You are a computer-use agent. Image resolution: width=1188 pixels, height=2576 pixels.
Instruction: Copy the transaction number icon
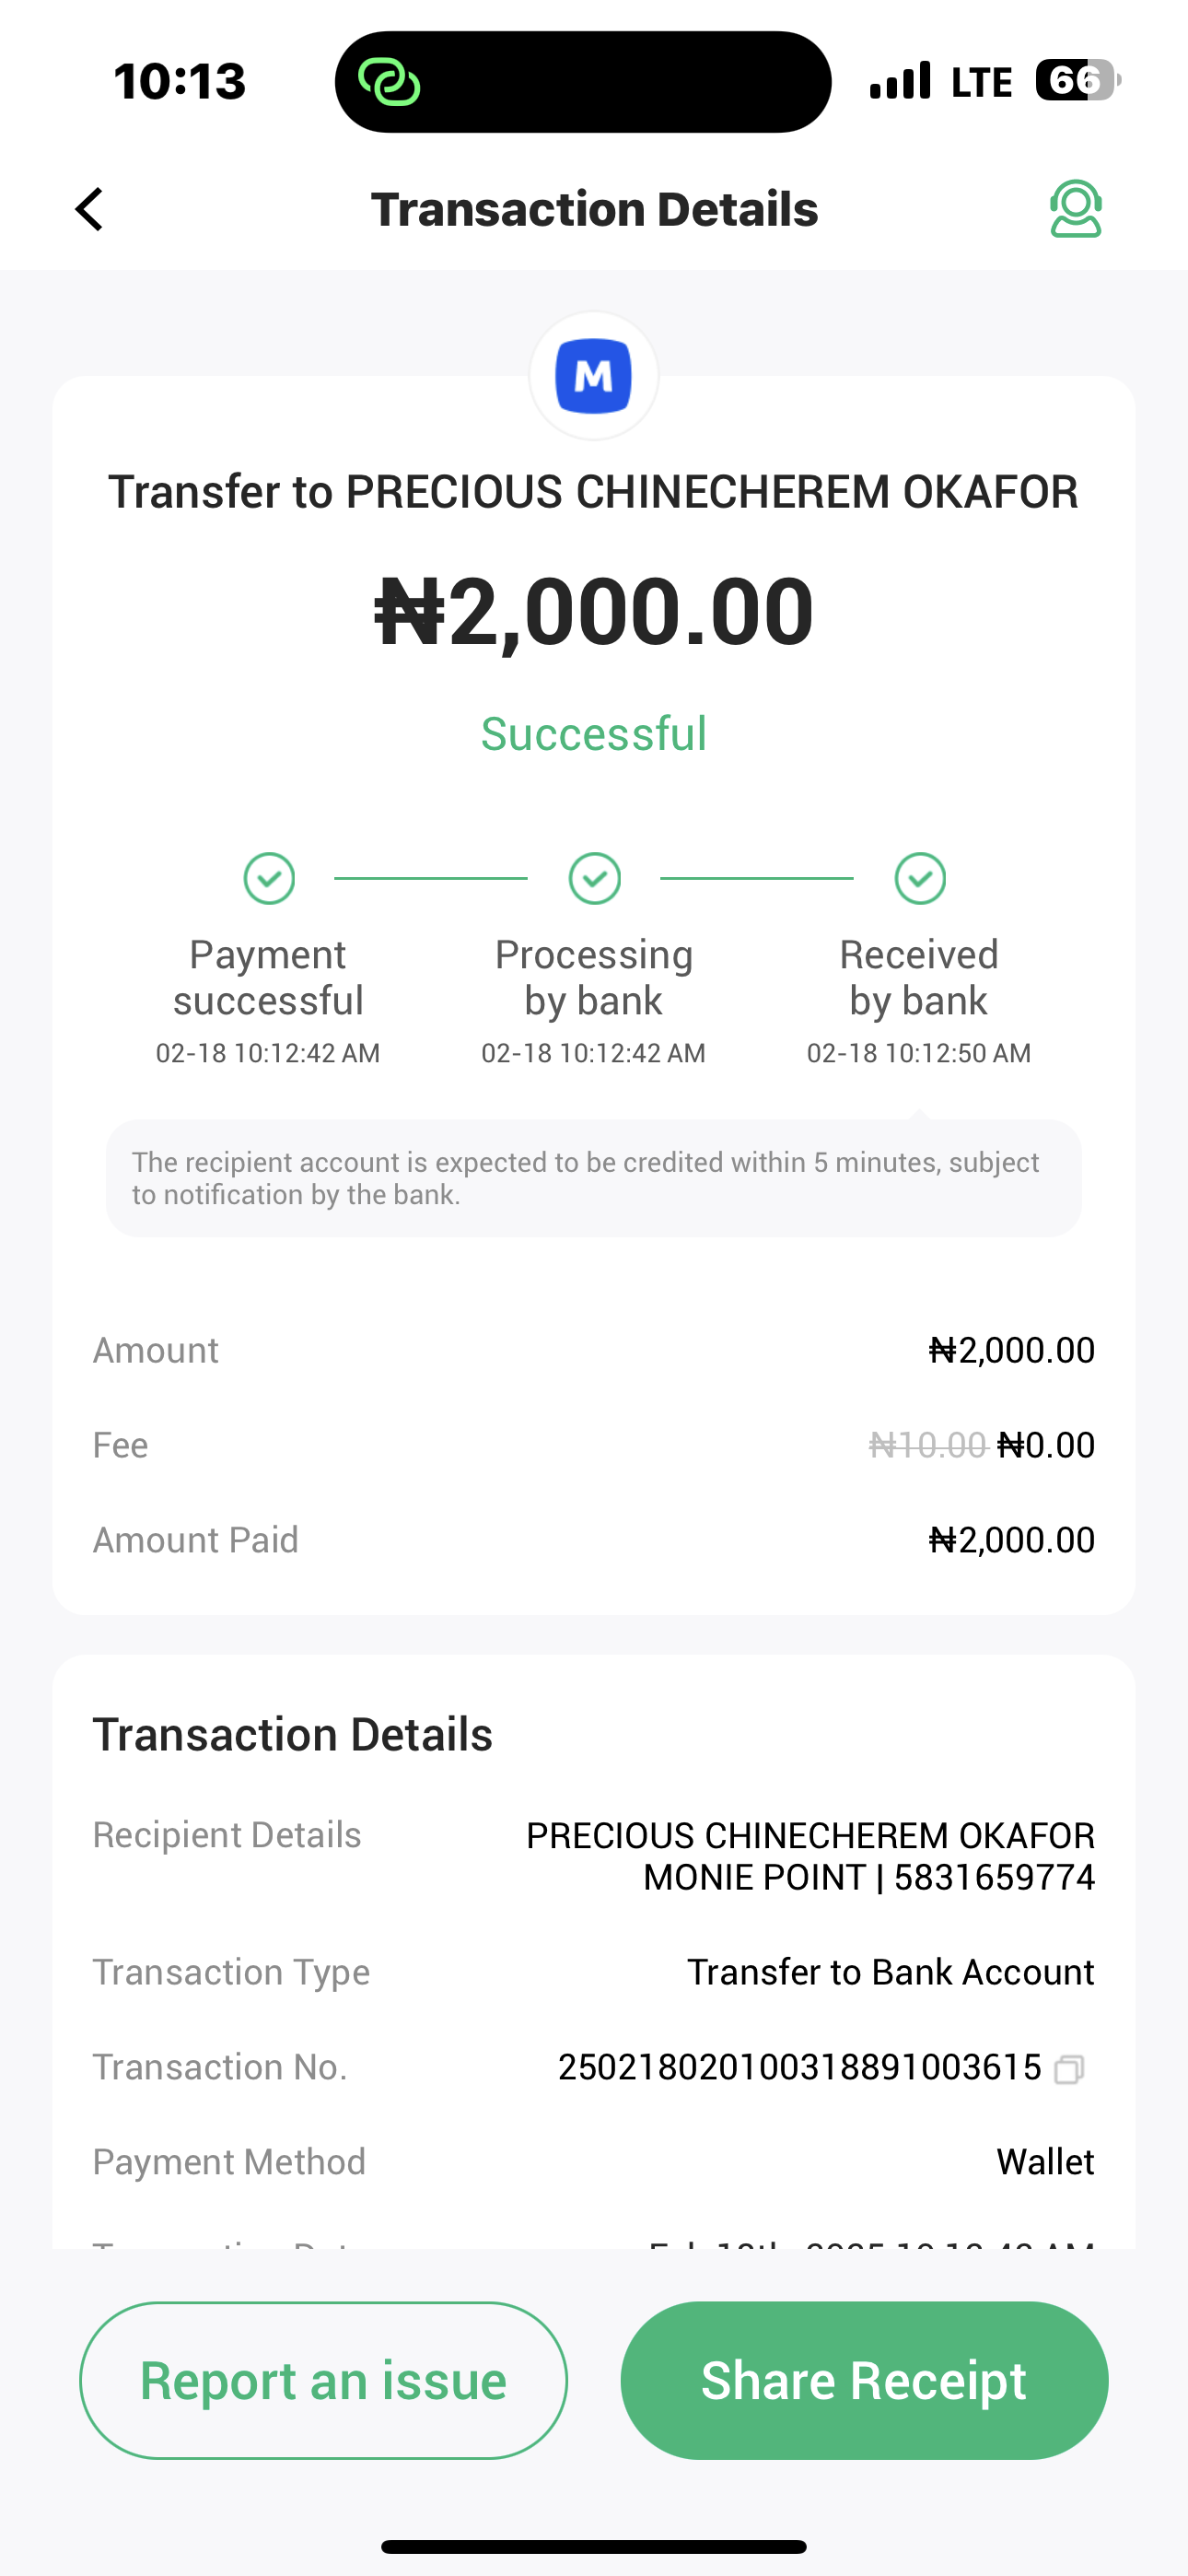point(1069,2068)
